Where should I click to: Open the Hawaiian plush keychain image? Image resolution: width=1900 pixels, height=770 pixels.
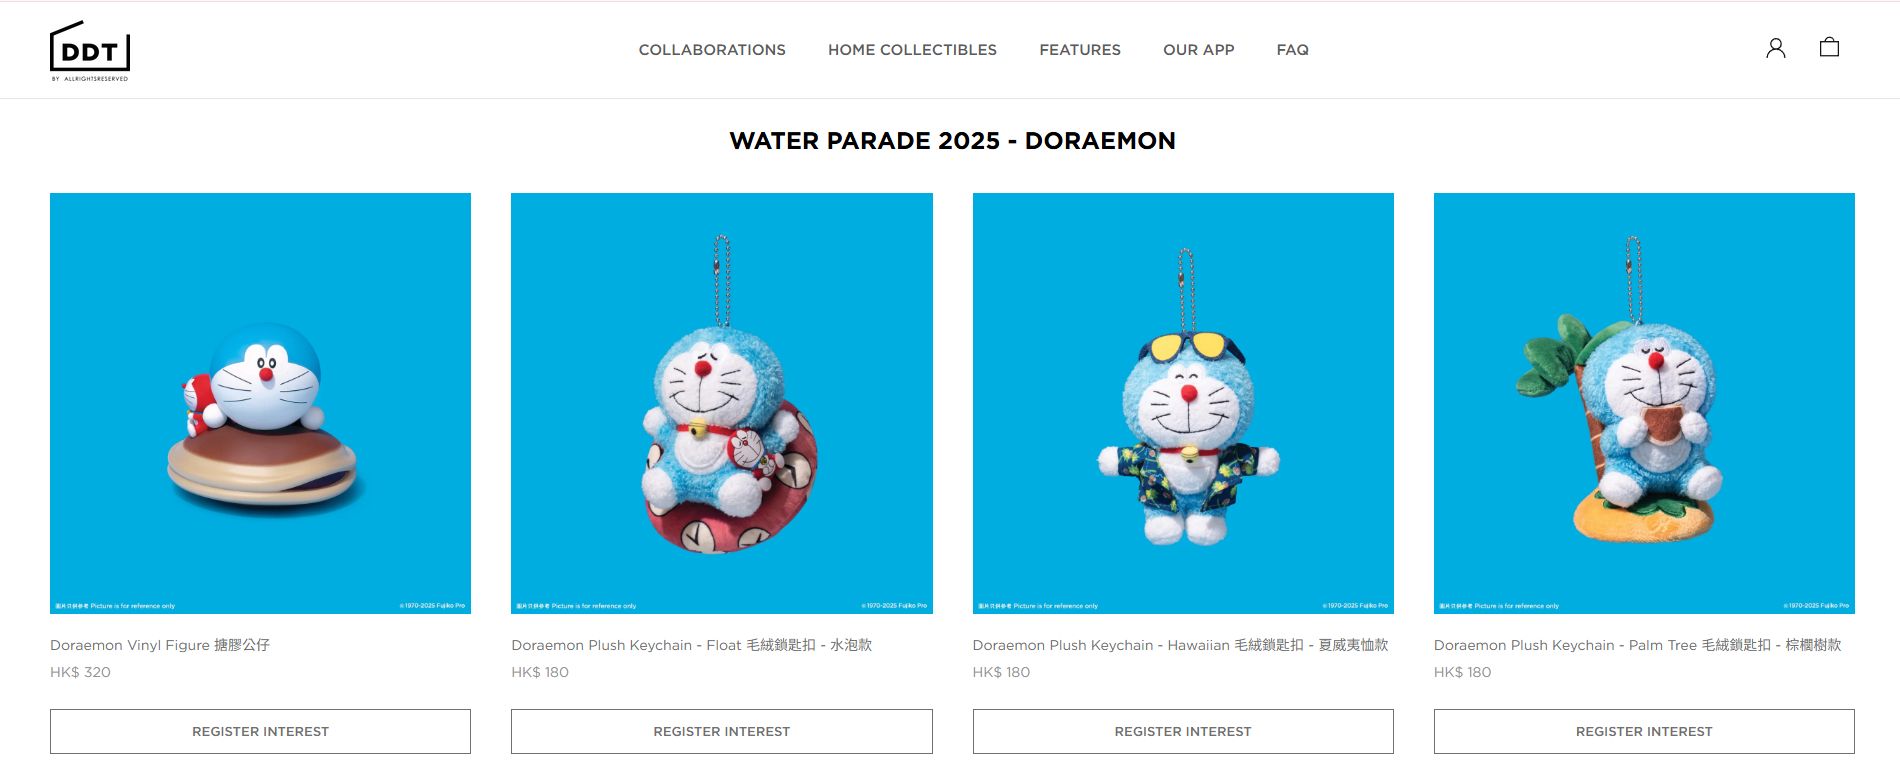[1183, 403]
